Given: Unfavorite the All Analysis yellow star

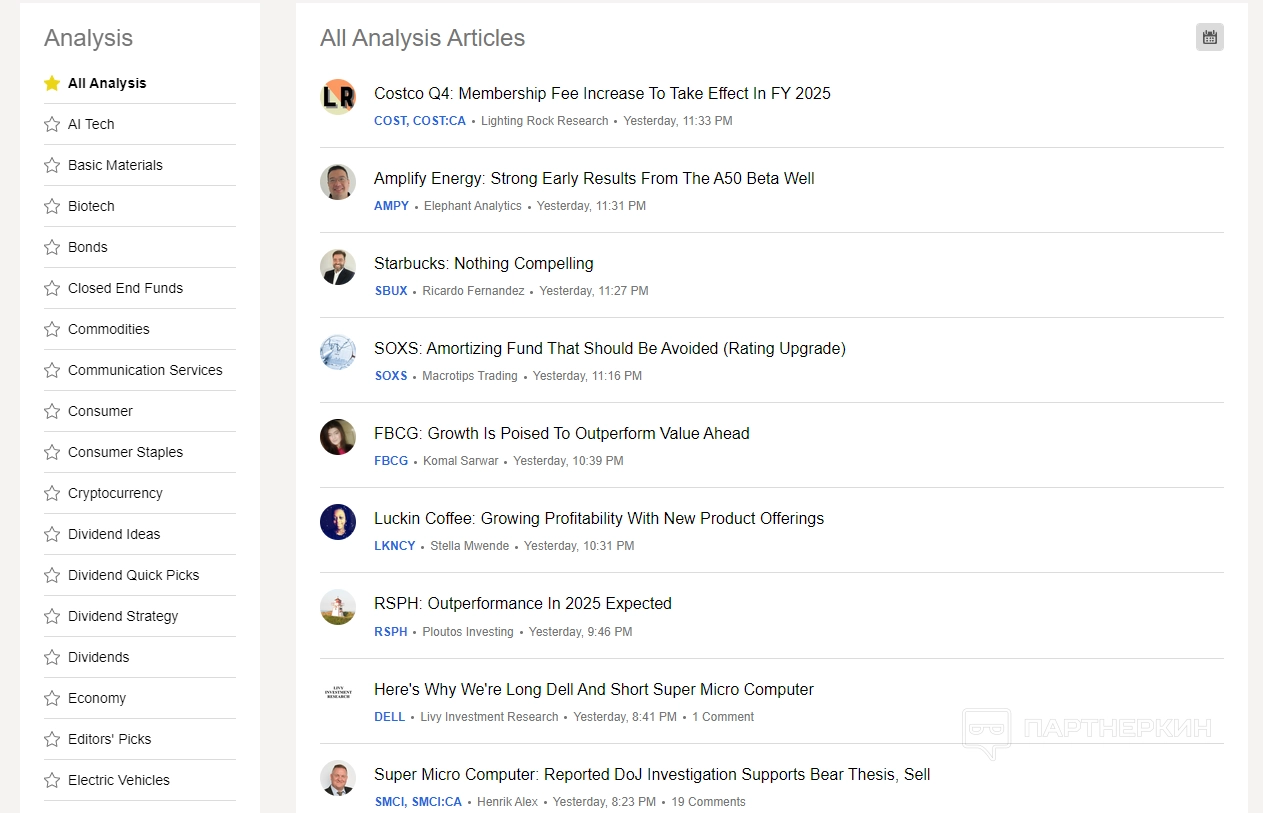Looking at the screenshot, I should (52, 83).
